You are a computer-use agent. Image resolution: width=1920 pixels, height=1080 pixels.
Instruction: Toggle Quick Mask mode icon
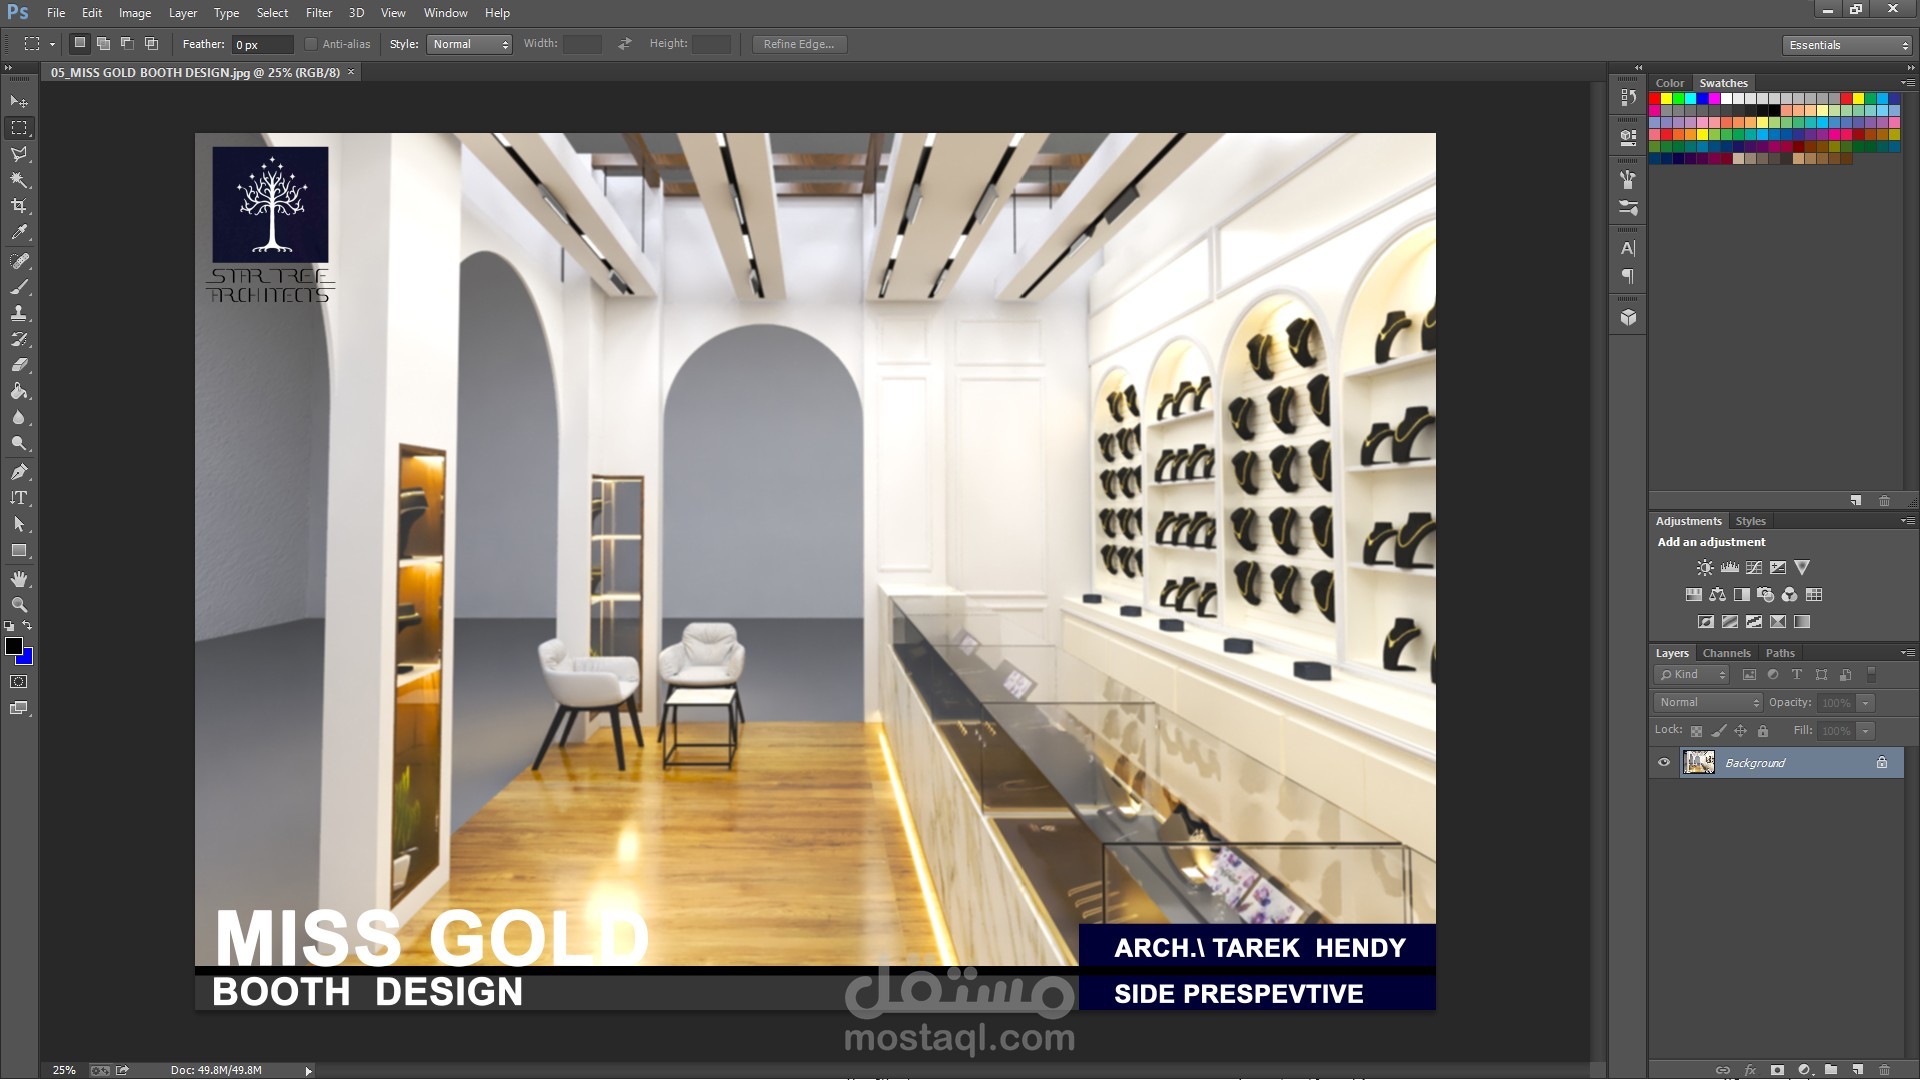click(19, 682)
